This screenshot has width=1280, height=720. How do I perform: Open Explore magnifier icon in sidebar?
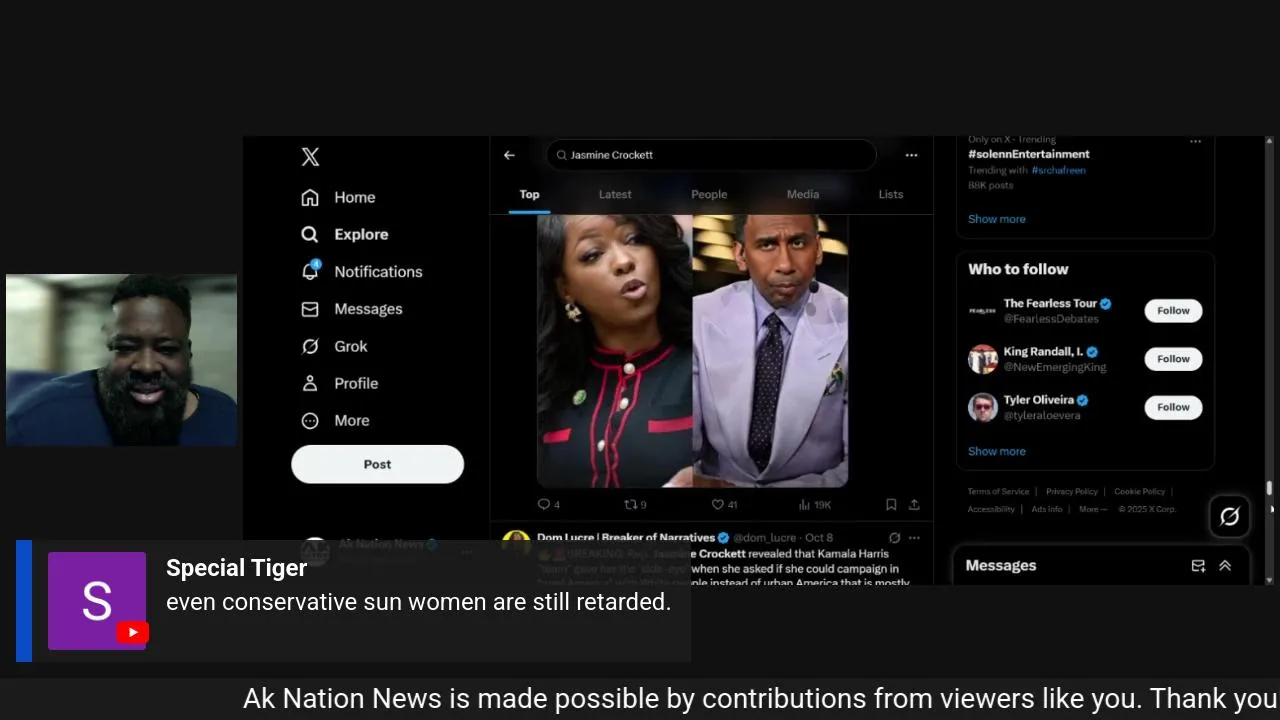click(x=310, y=234)
